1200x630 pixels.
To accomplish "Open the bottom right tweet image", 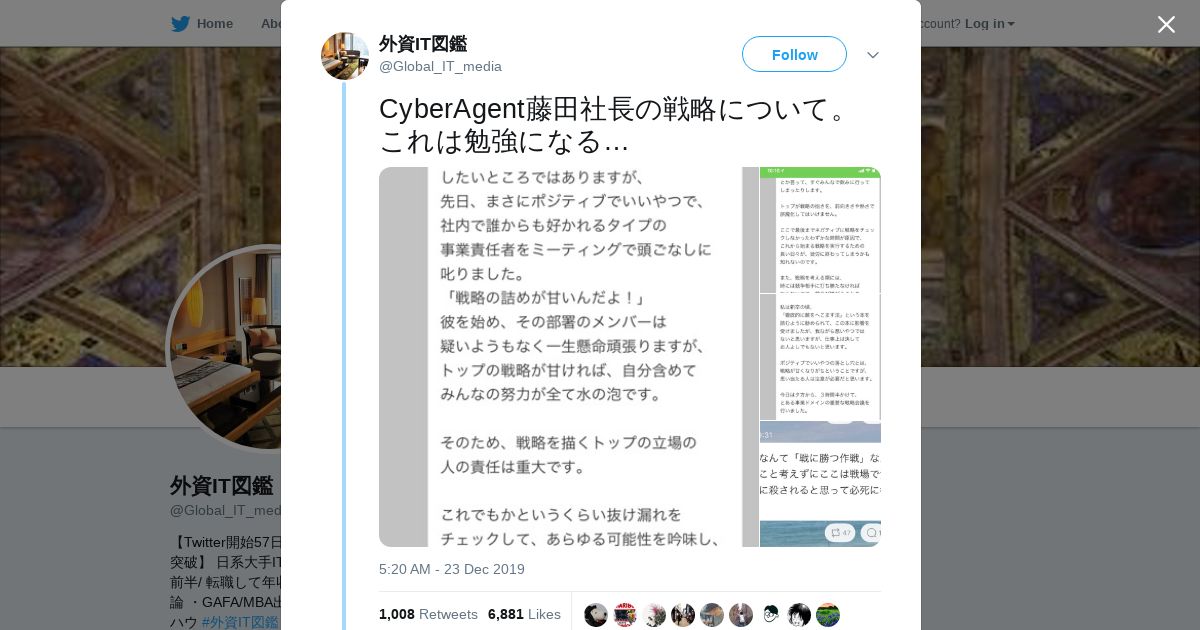I will tap(820, 484).
